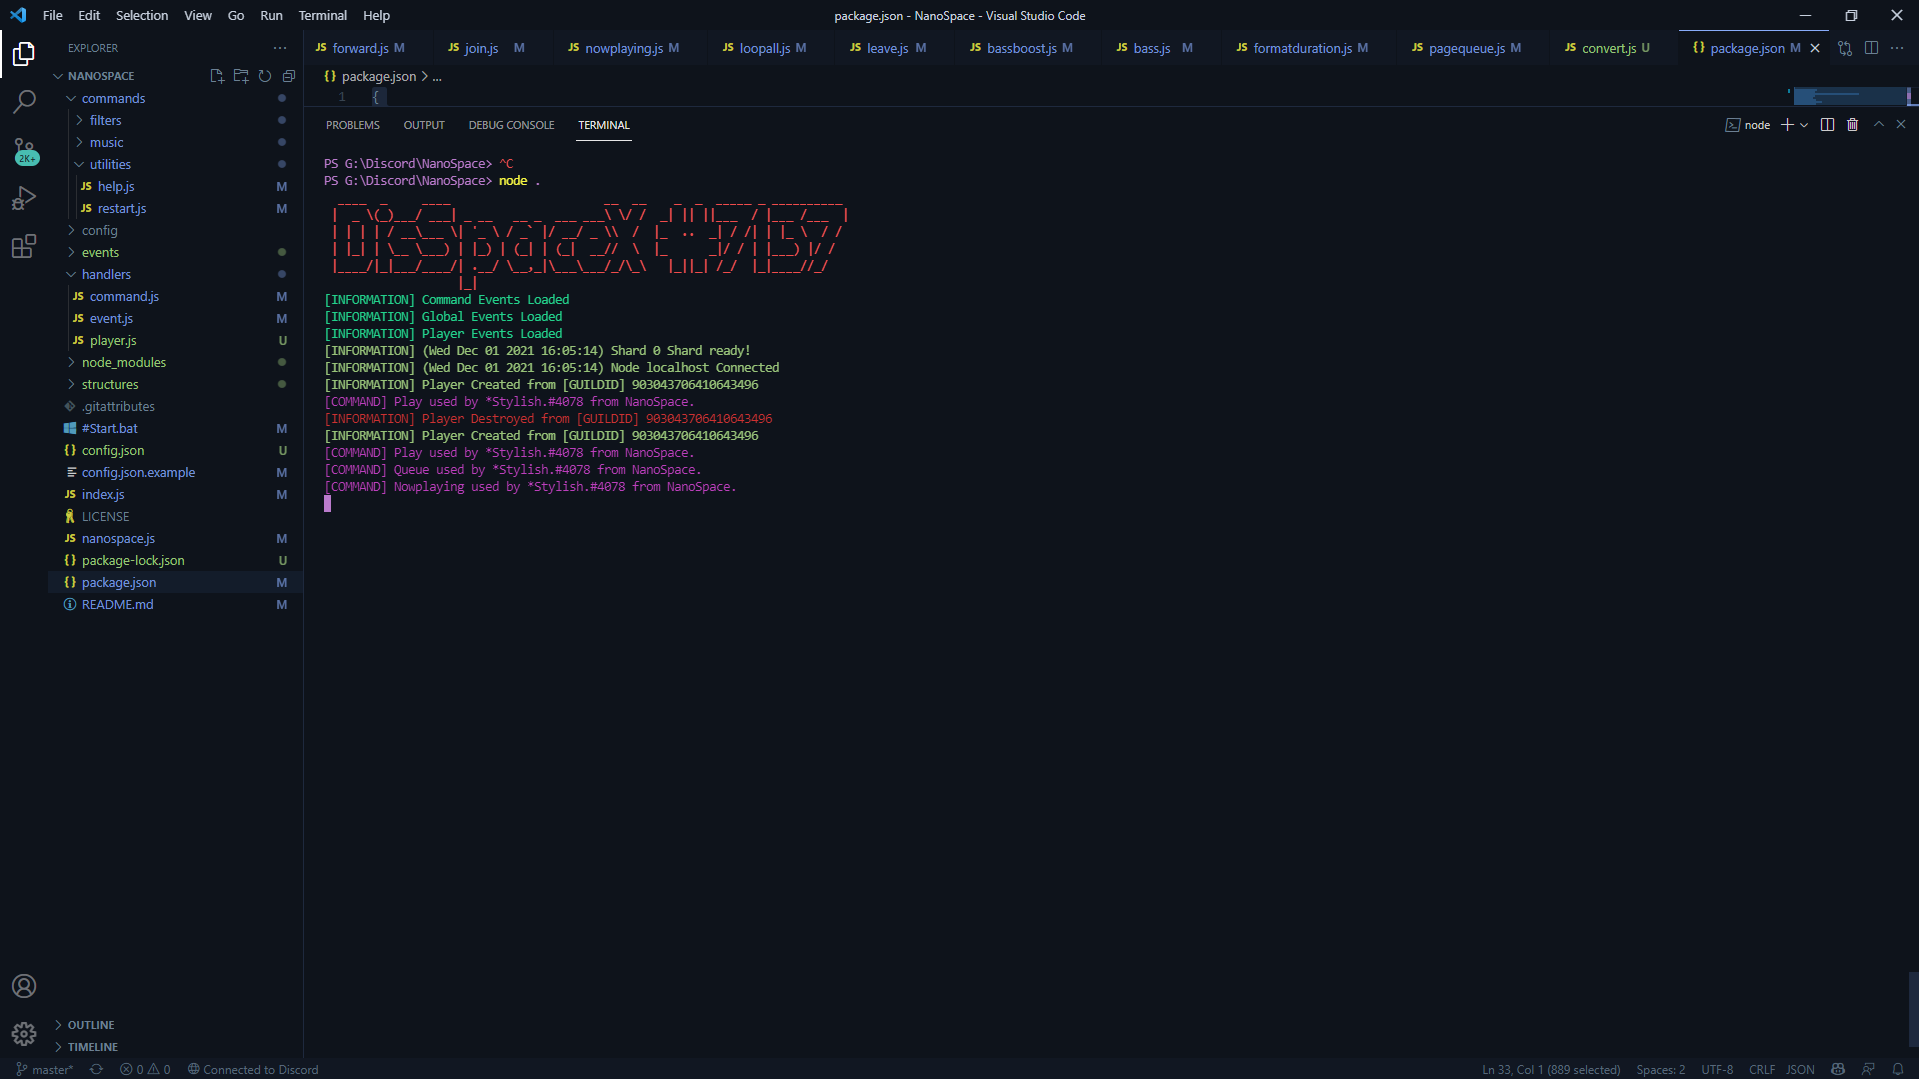Add a new terminal with plus icon
Screen dimensions: 1919x1079
(1787, 125)
